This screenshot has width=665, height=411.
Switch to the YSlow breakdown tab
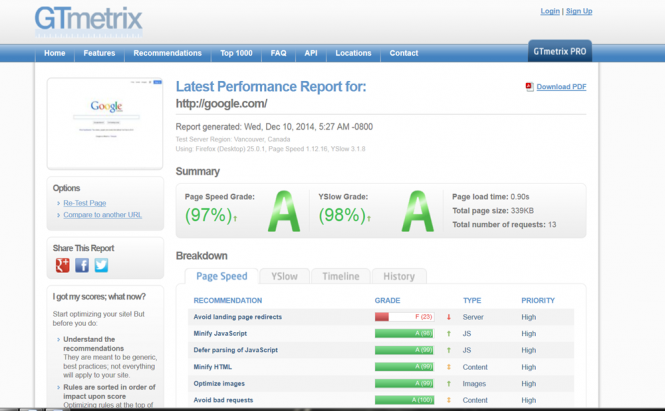tap(285, 277)
